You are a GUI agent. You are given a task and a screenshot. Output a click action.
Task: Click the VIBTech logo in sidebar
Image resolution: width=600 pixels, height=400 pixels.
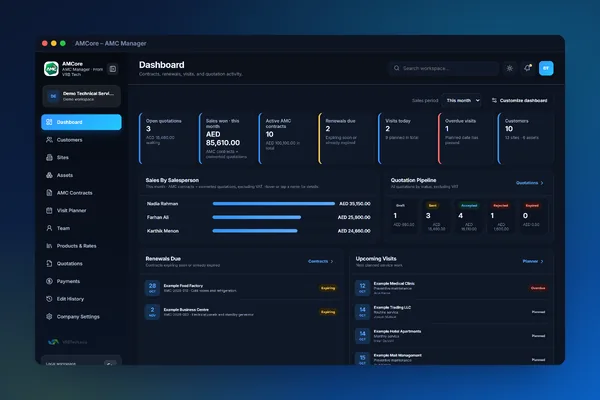67,342
